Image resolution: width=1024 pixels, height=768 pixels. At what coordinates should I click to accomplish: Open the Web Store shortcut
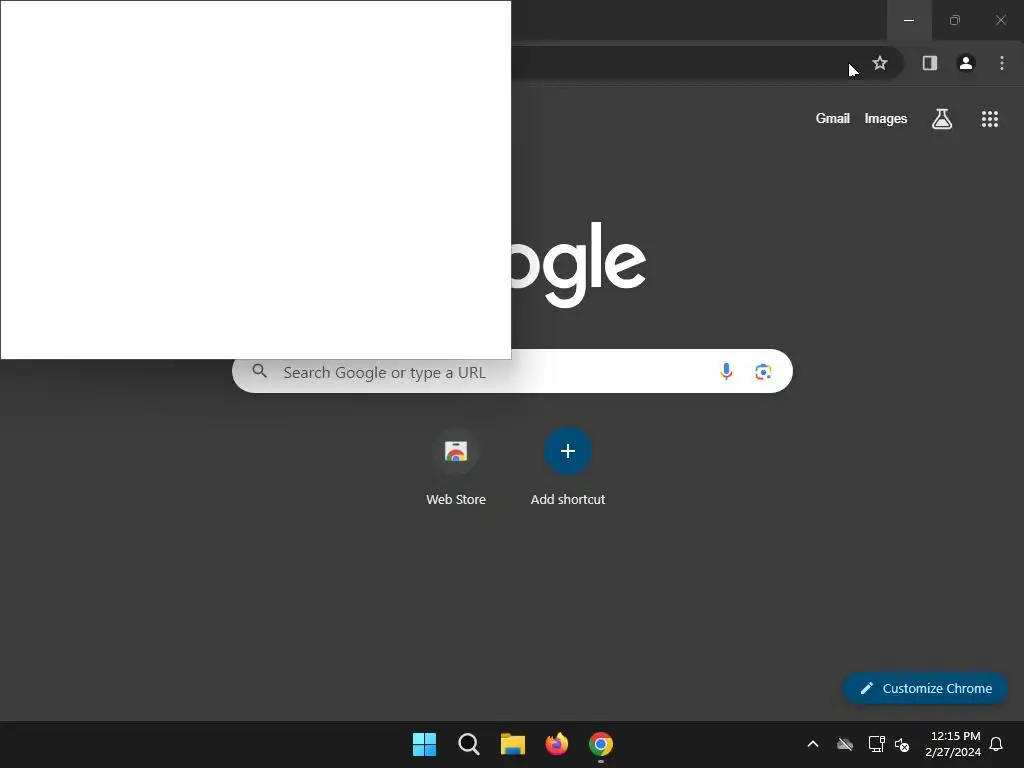click(x=456, y=468)
